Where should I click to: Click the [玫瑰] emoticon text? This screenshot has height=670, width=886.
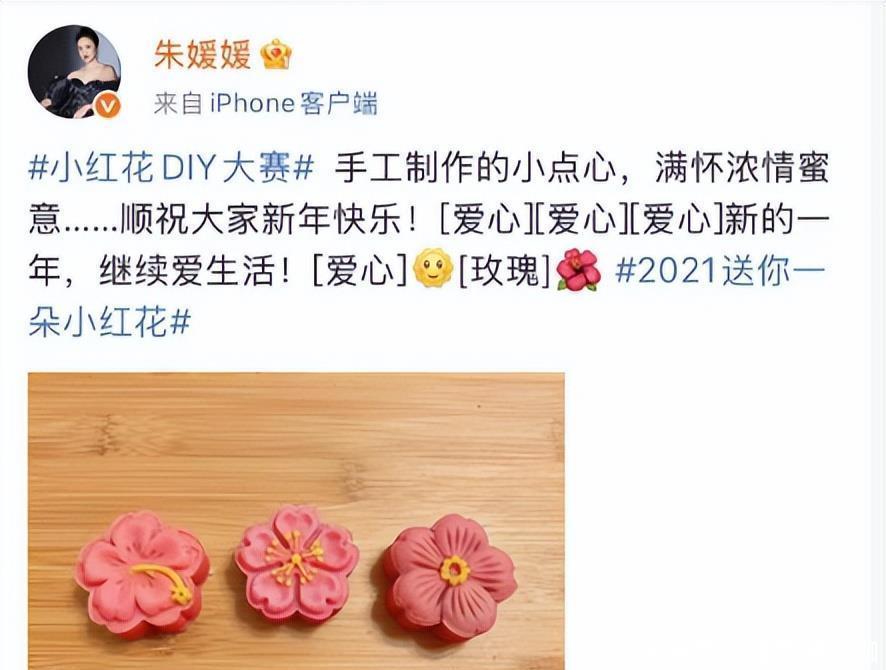[505, 271]
